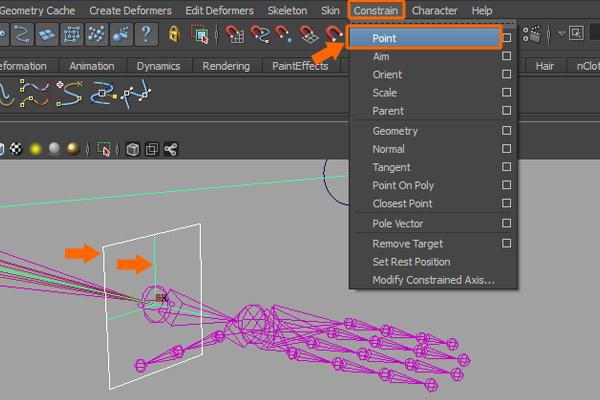Expand the dropdown arrow beside clapperboard icon
The width and height of the screenshot is (600, 400).
(561, 35)
